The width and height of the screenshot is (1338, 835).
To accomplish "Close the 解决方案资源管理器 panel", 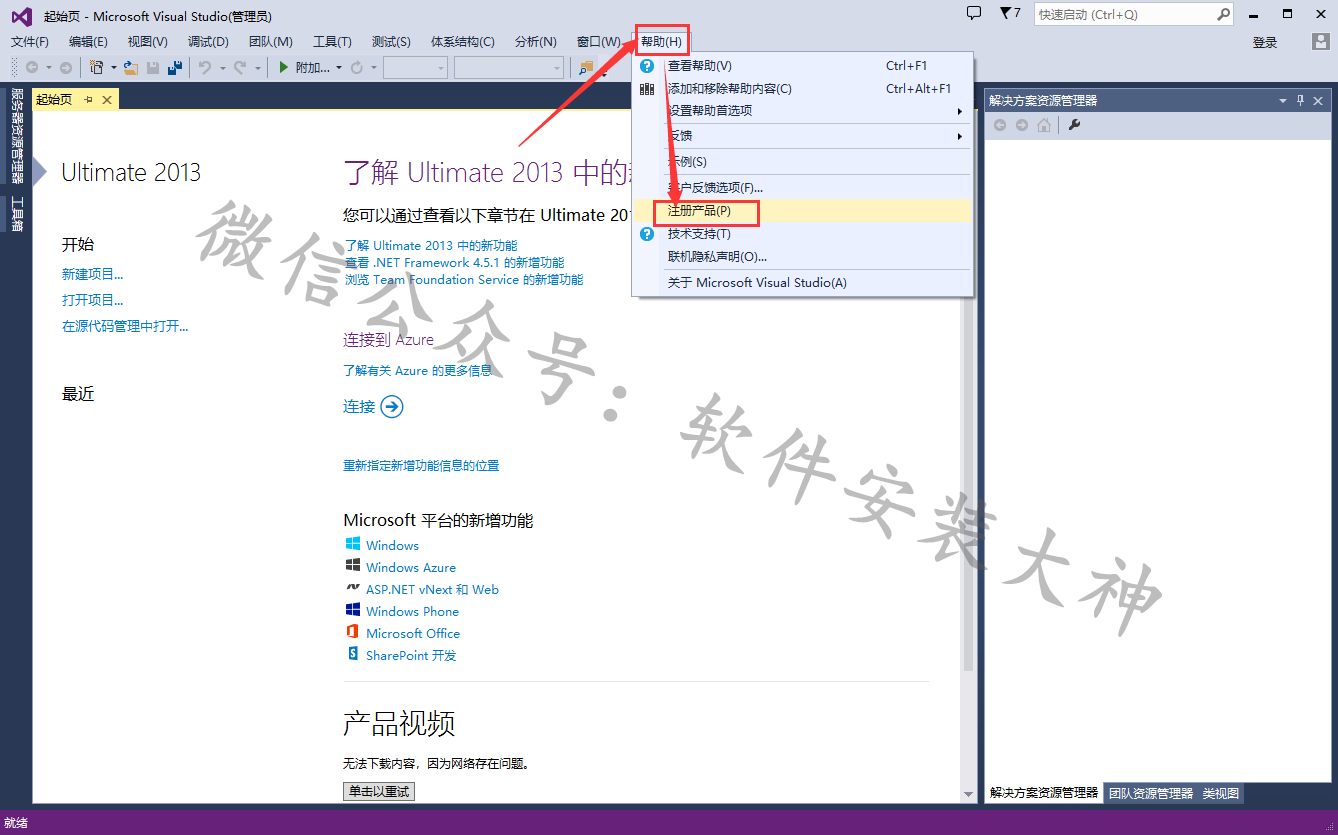I will 1319,101.
